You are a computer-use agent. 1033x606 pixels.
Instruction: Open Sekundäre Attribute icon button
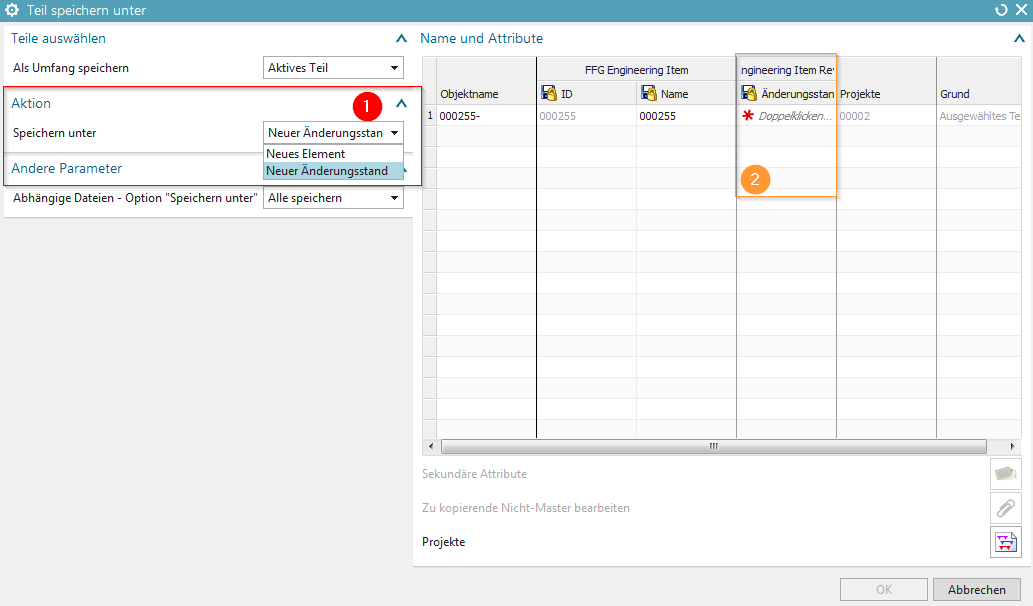point(1005,474)
